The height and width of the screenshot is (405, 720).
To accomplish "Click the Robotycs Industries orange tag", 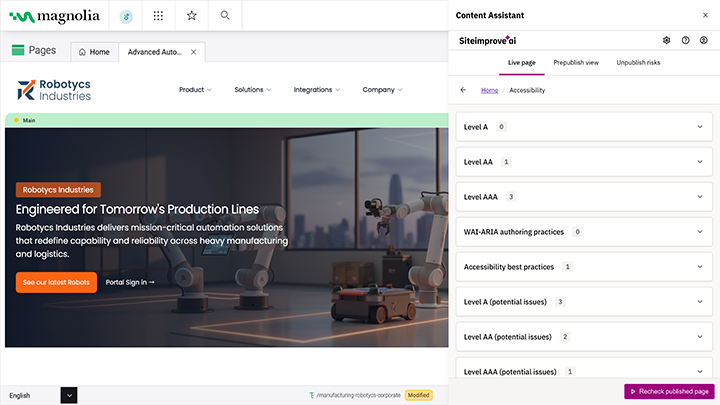I will pos(58,190).
